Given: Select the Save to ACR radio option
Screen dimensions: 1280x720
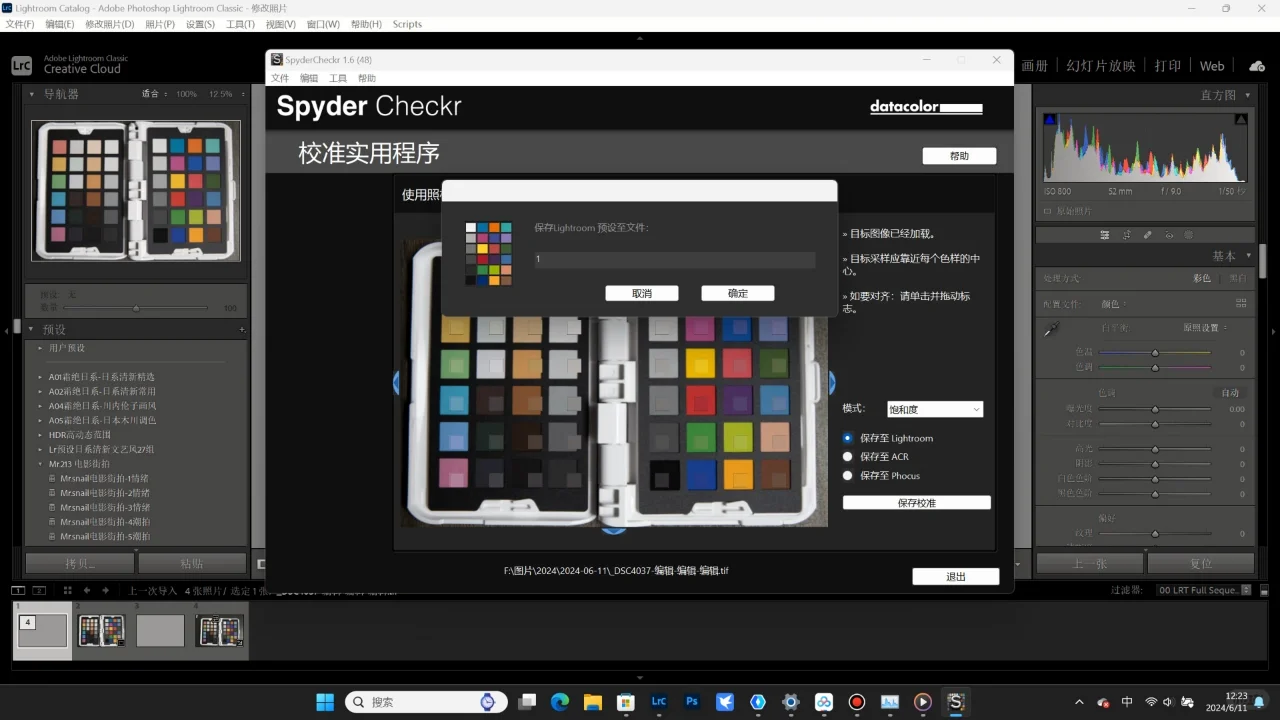Looking at the screenshot, I should click(848, 457).
